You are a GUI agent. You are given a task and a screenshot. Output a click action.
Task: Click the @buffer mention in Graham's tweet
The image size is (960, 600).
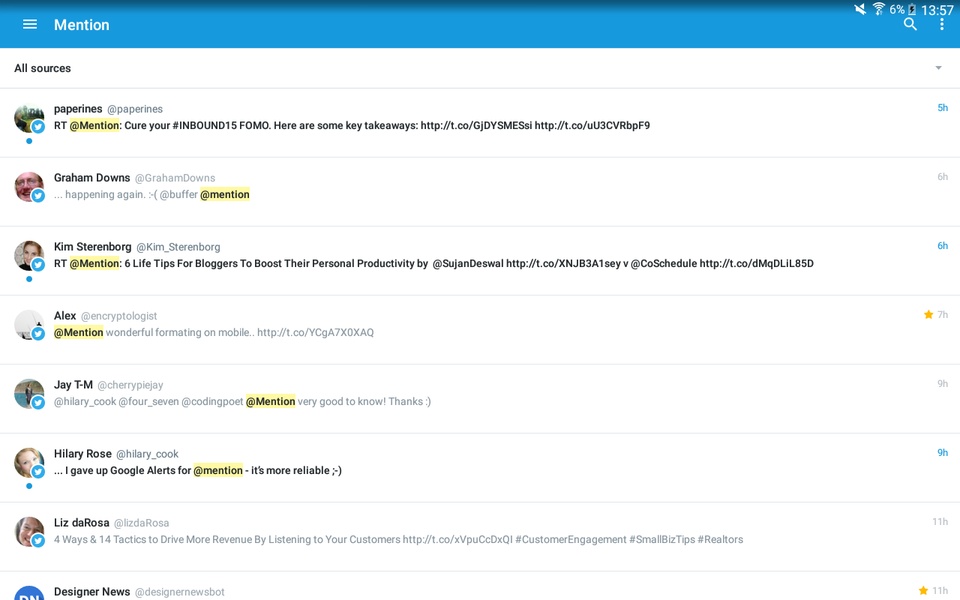[x=179, y=195]
